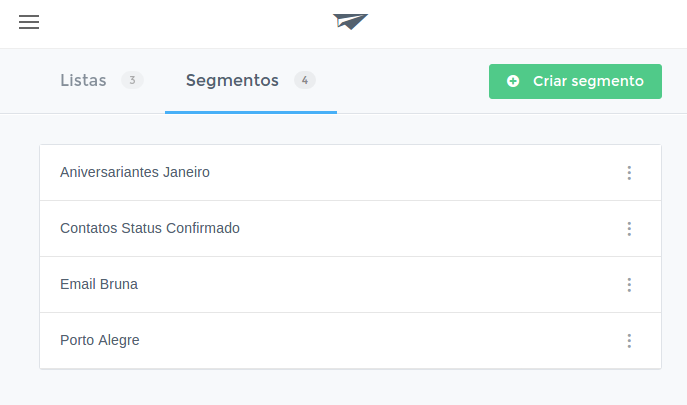Open the Contatos Status Confirmado segment
The image size is (687, 405).
[150, 228]
